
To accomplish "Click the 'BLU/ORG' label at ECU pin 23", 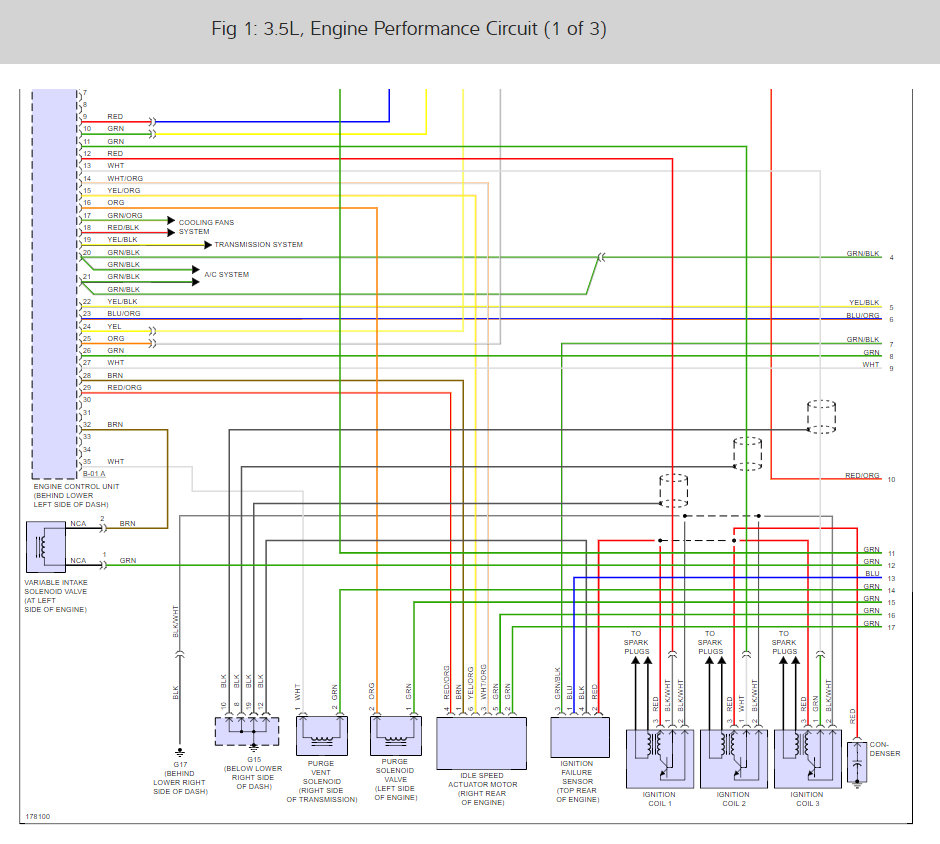I will [x=123, y=314].
